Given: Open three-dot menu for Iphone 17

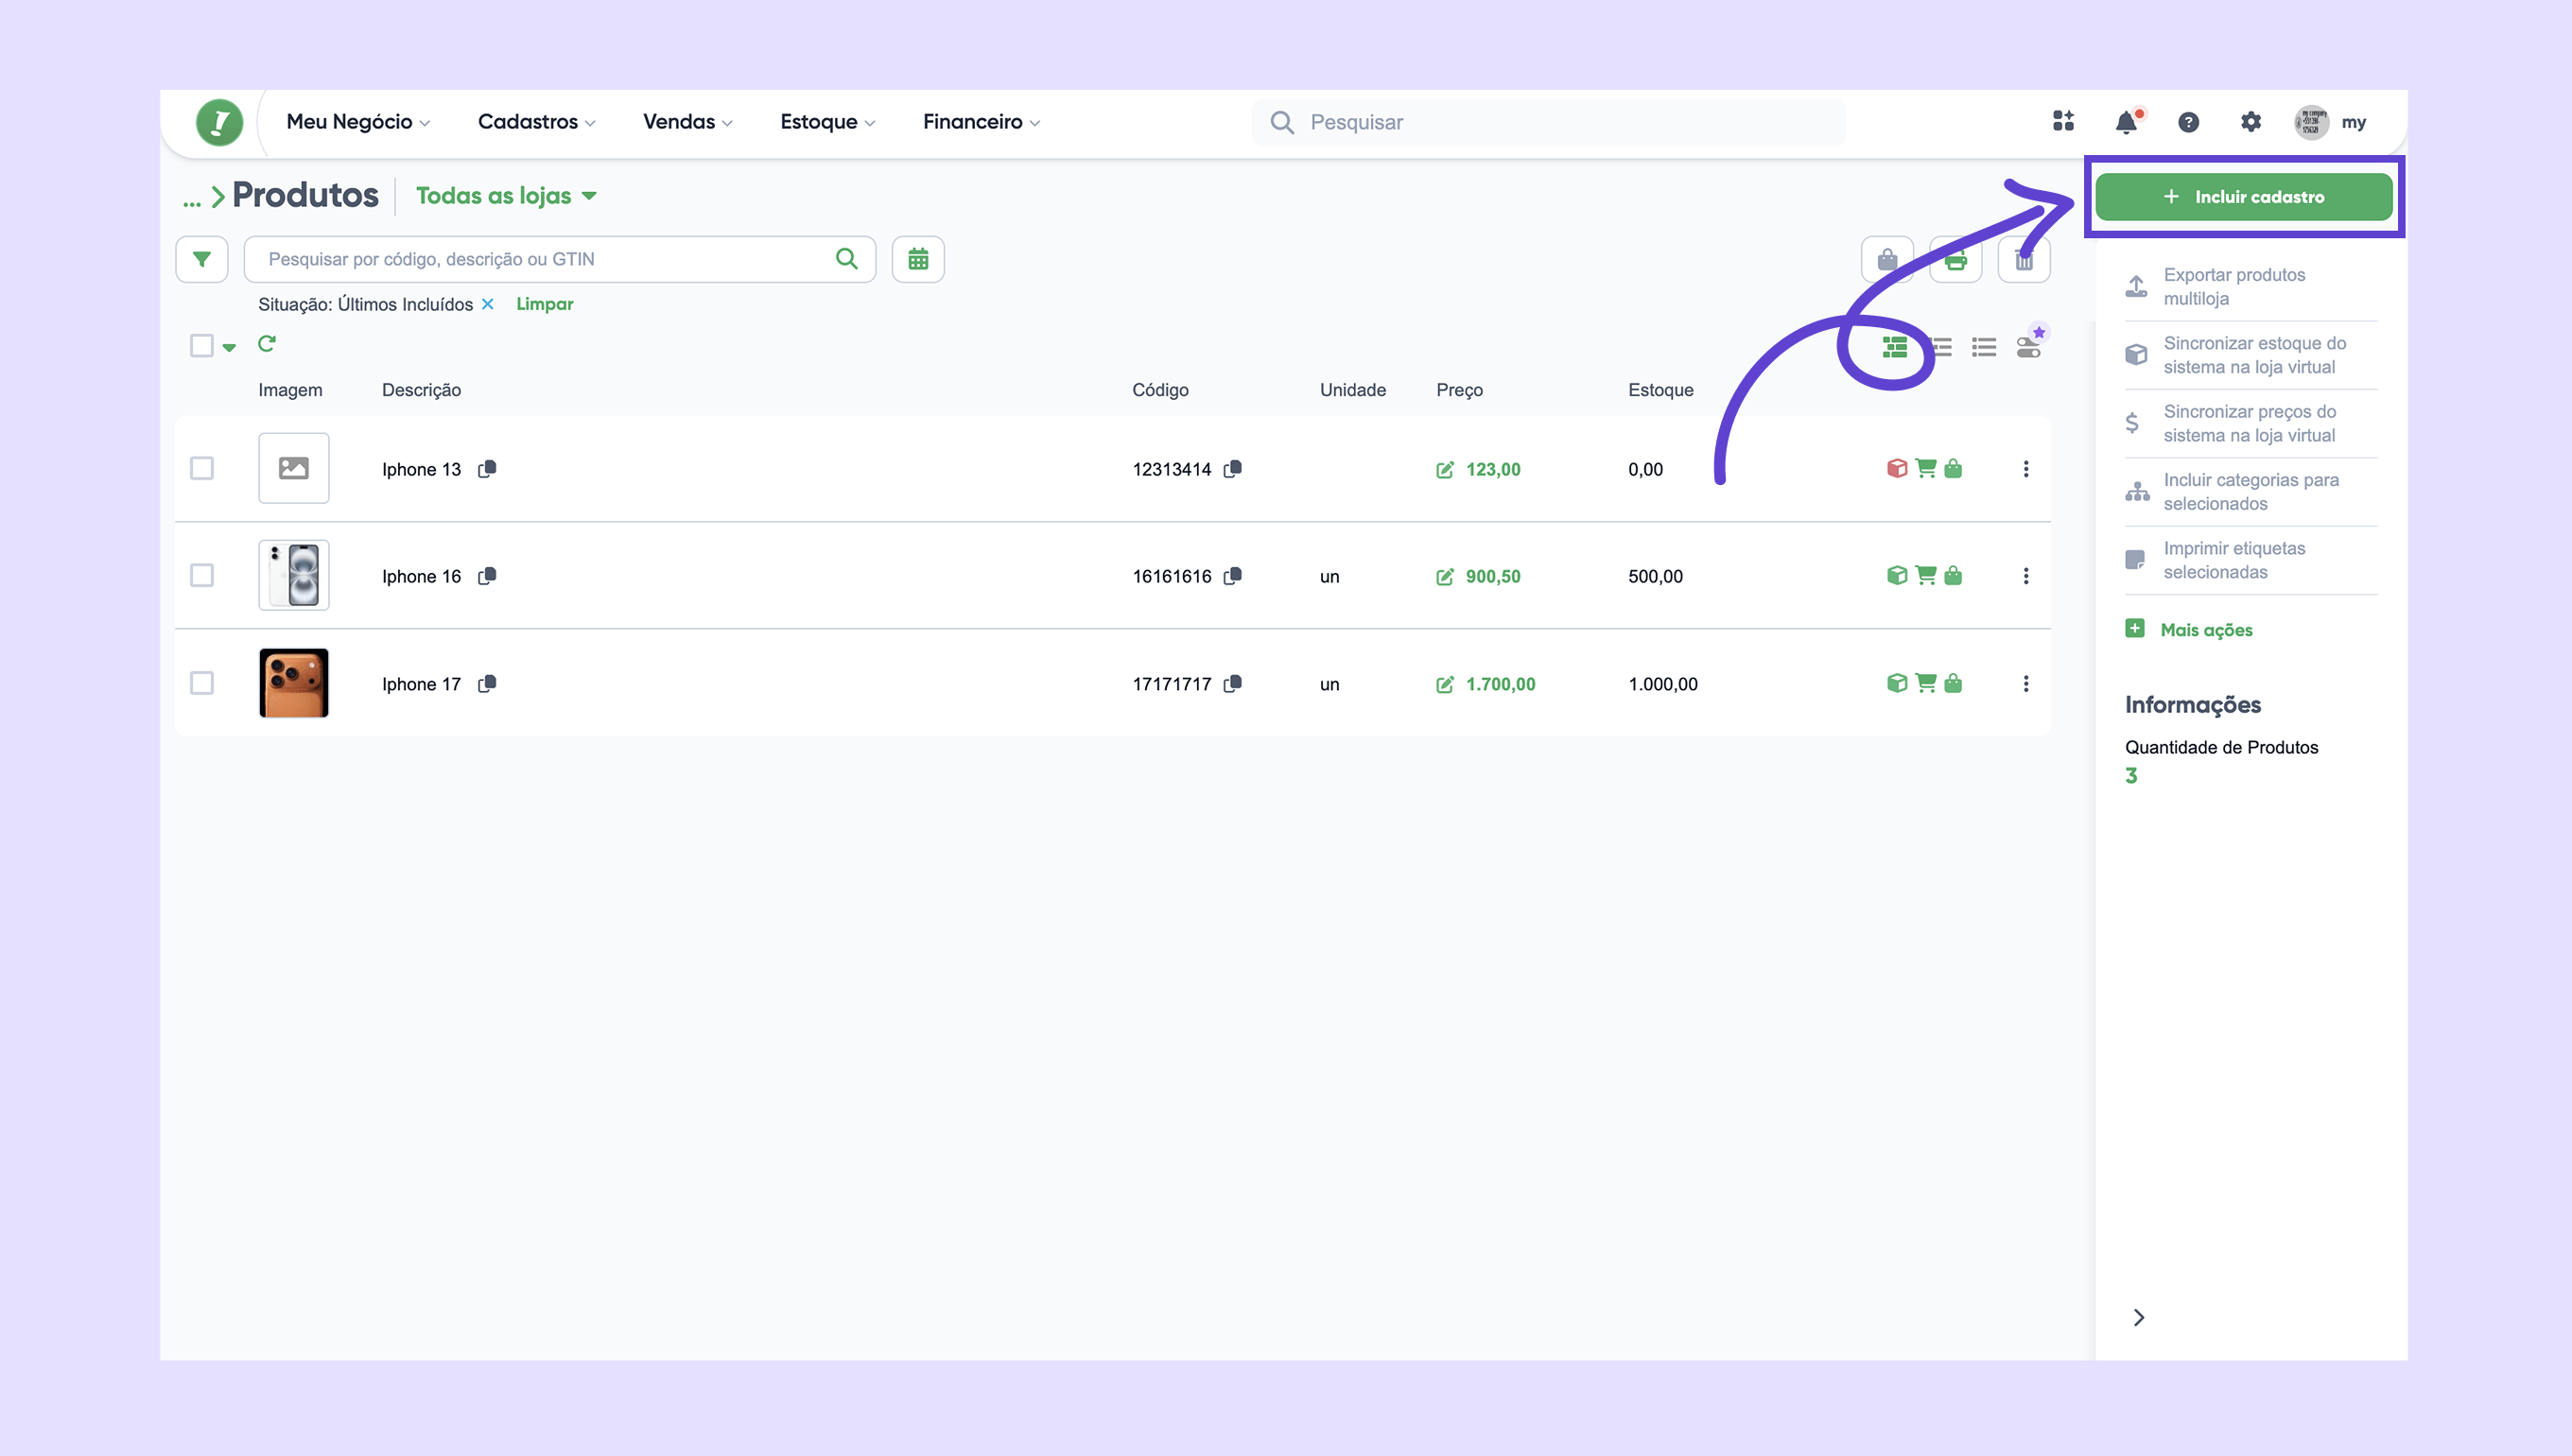Looking at the screenshot, I should (x=2025, y=684).
